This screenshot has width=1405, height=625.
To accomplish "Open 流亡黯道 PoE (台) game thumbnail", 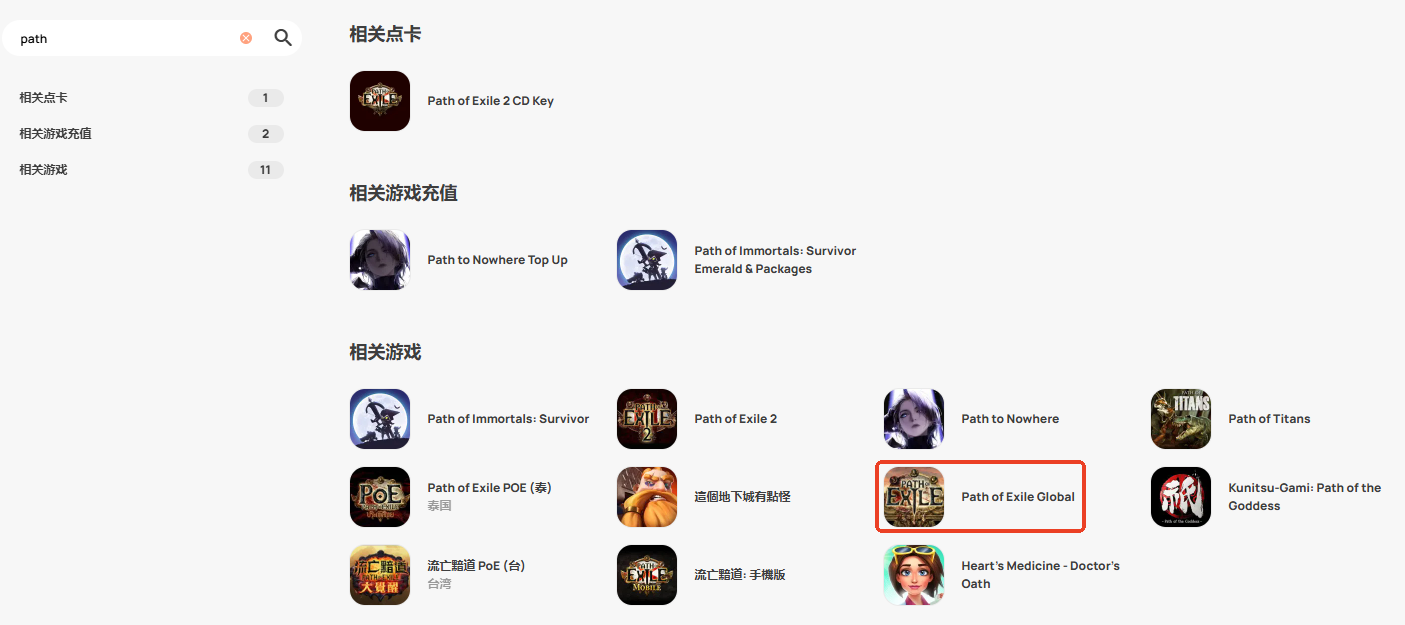I will [x=380, y=575].
